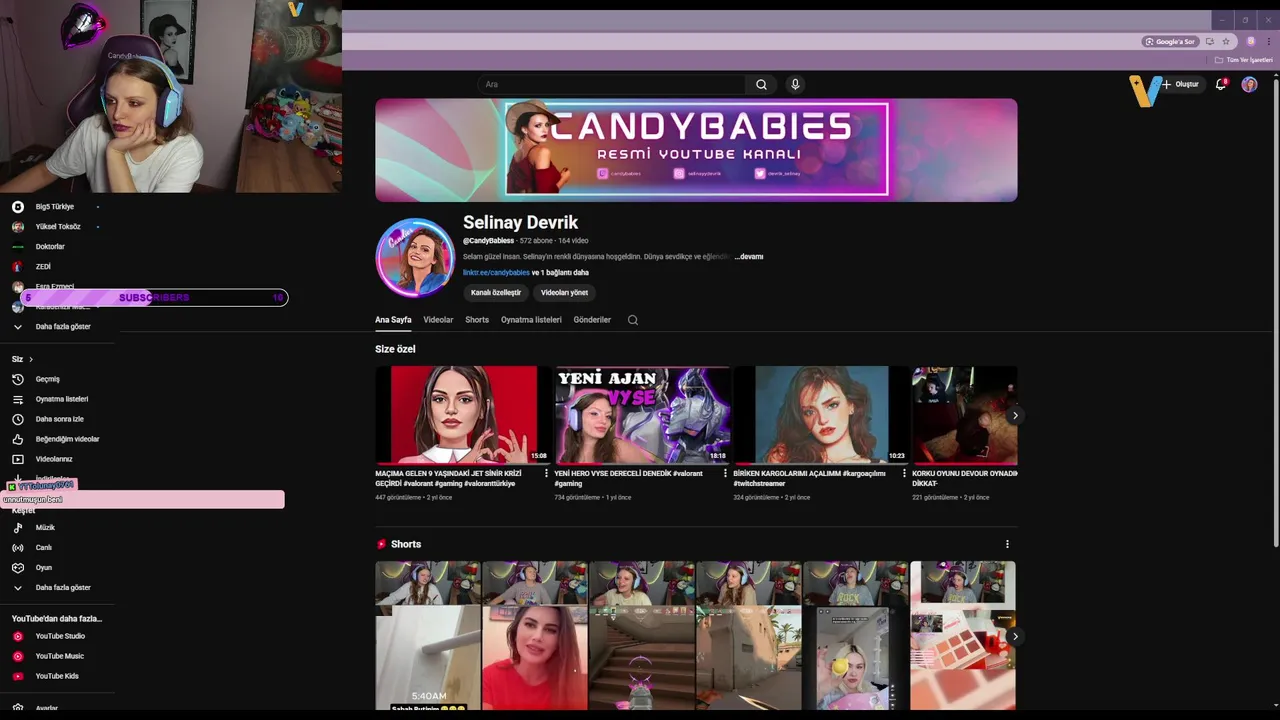This screenshot has width=1280, height=720.
Task: Open the Oluştur create menu
Action: pos(1180,85)
